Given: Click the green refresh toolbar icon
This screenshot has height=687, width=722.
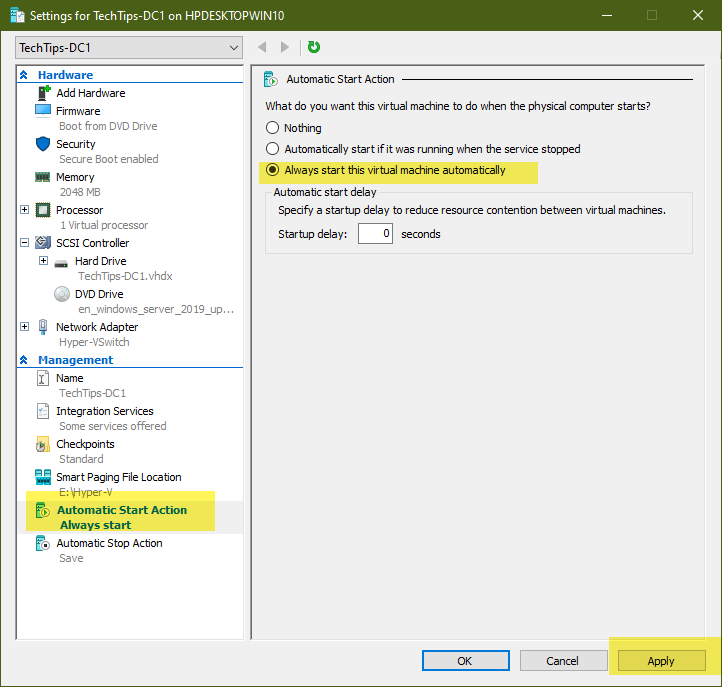Looking at the screenshot, I should point(314,47).
